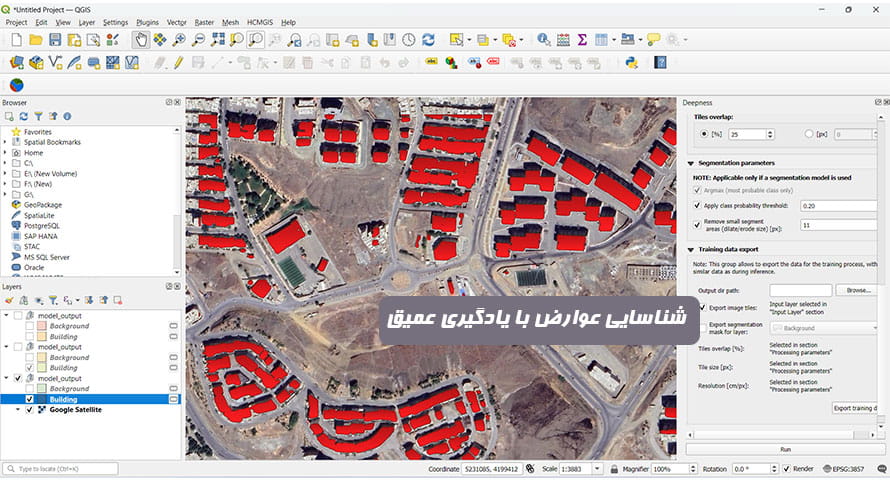This screenshot has height=480, width=890.
Task: Click the Map Tips speech bubble icon
Action: click(654, 40)
